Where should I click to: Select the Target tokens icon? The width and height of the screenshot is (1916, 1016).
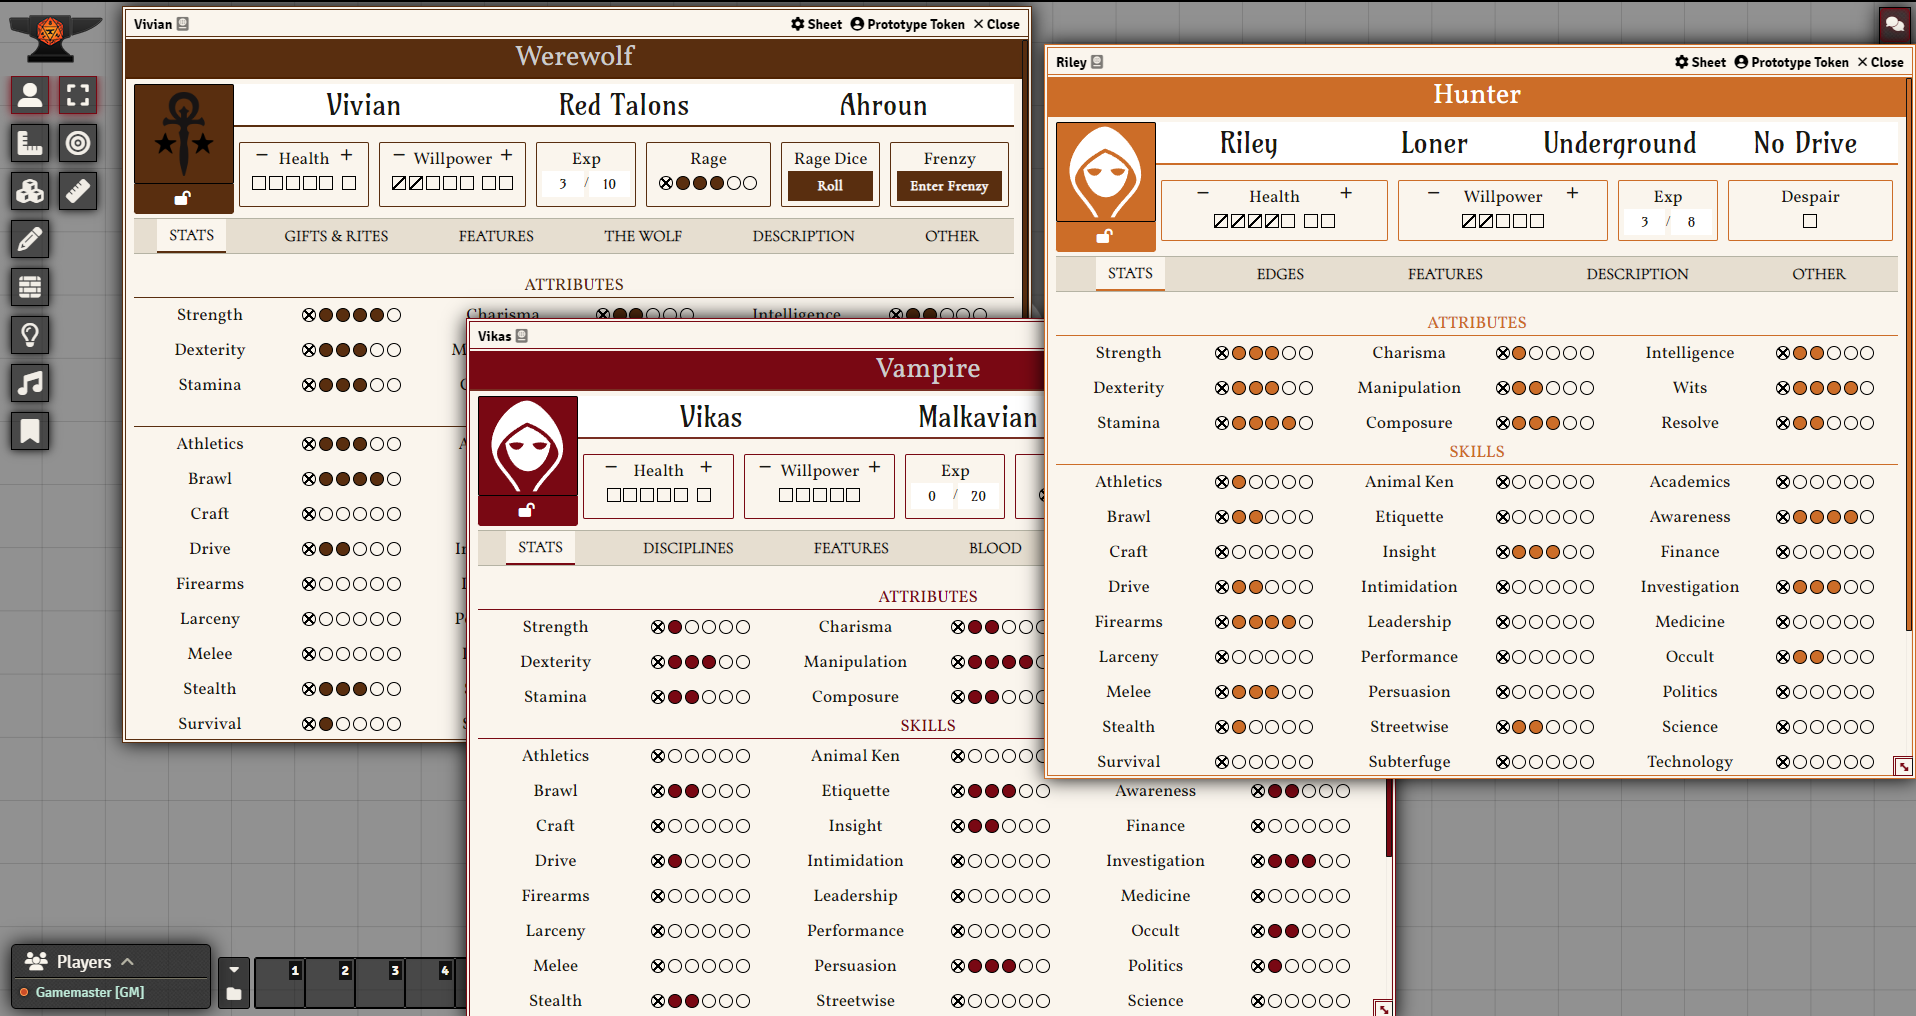[78, 143]
